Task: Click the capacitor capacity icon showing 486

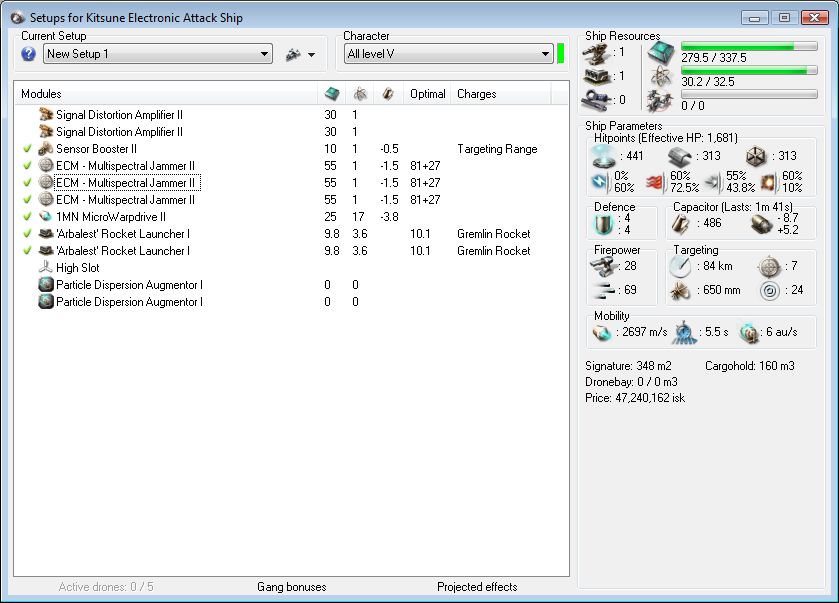Action: (x=680, y=224)
